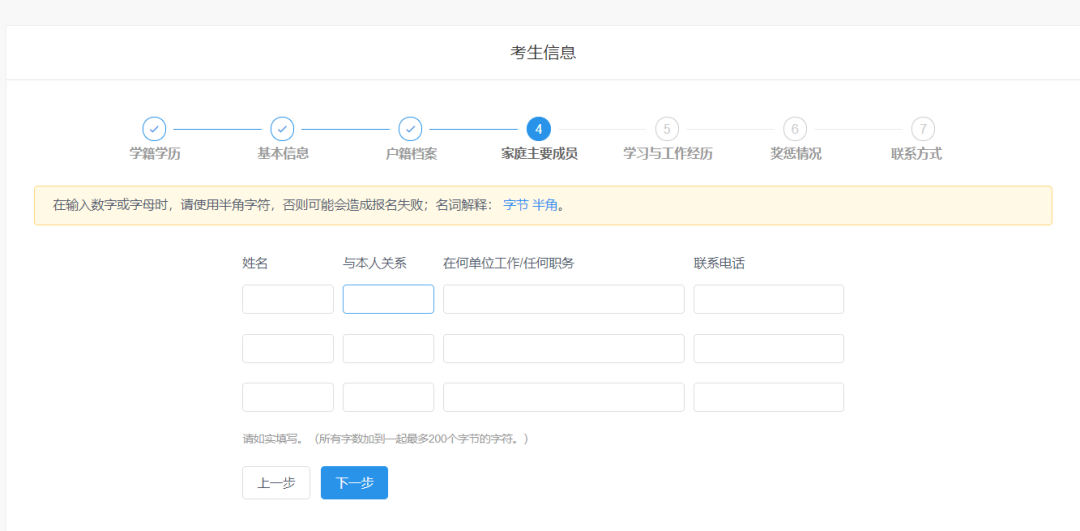Select the 基本信息 step label
Screen dimensions: 1080x531
click(283, 154)
